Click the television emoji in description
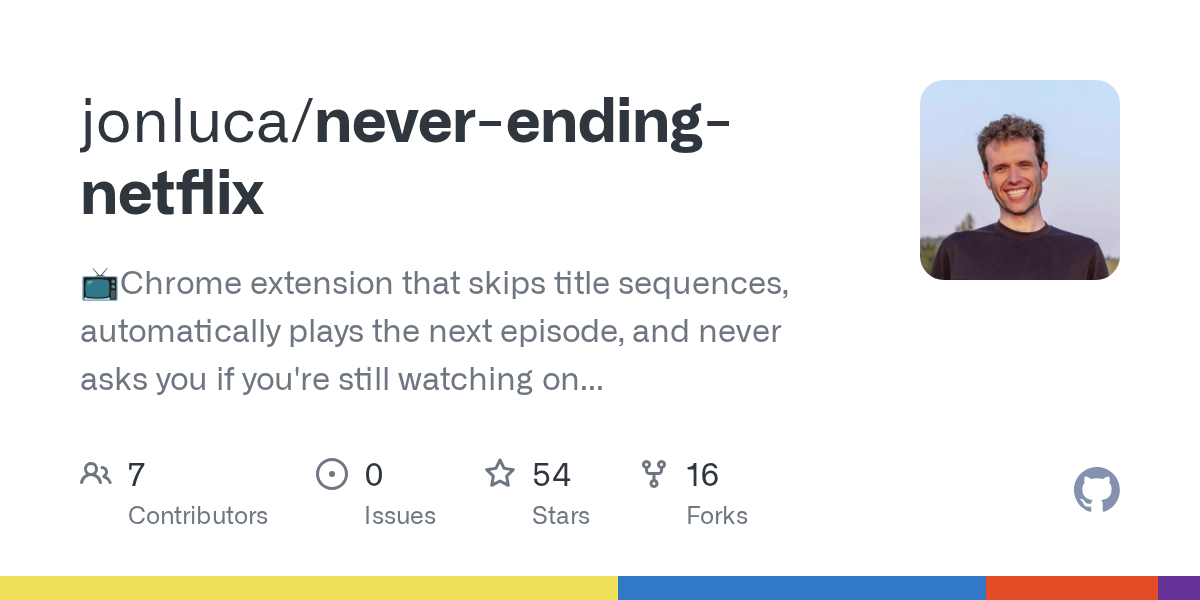The height and width of the screenshot is (600, 1200). point(100,284)
